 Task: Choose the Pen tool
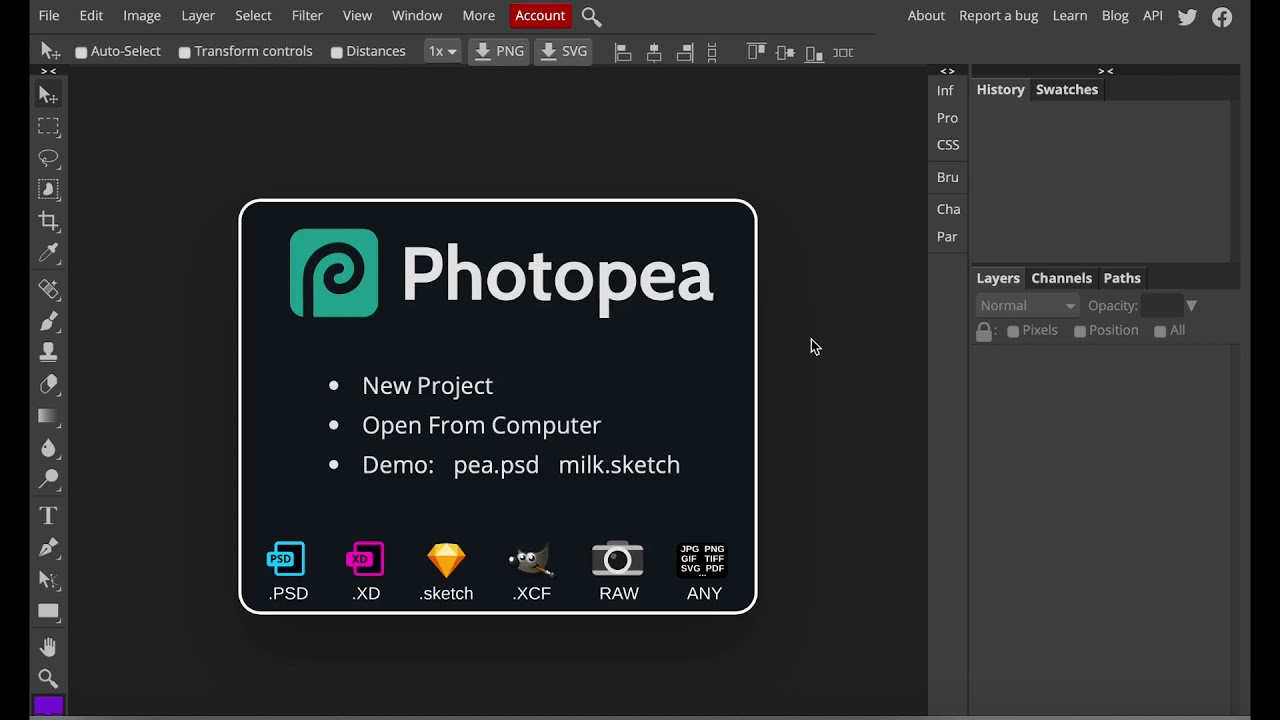click(48, 547)
